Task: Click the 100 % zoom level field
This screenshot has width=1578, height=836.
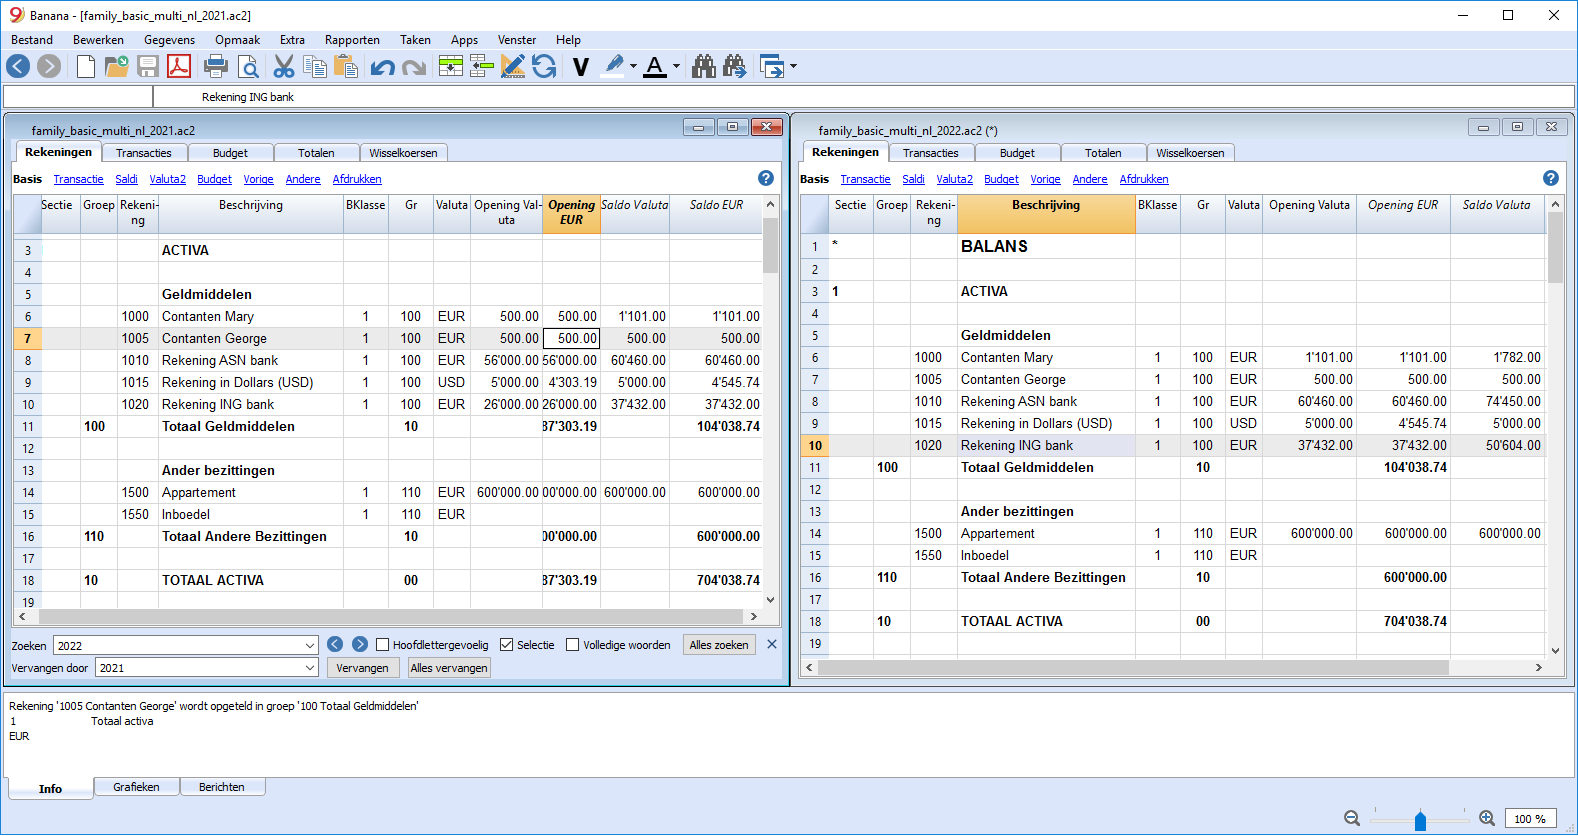Action: (x=1531, y=818)
